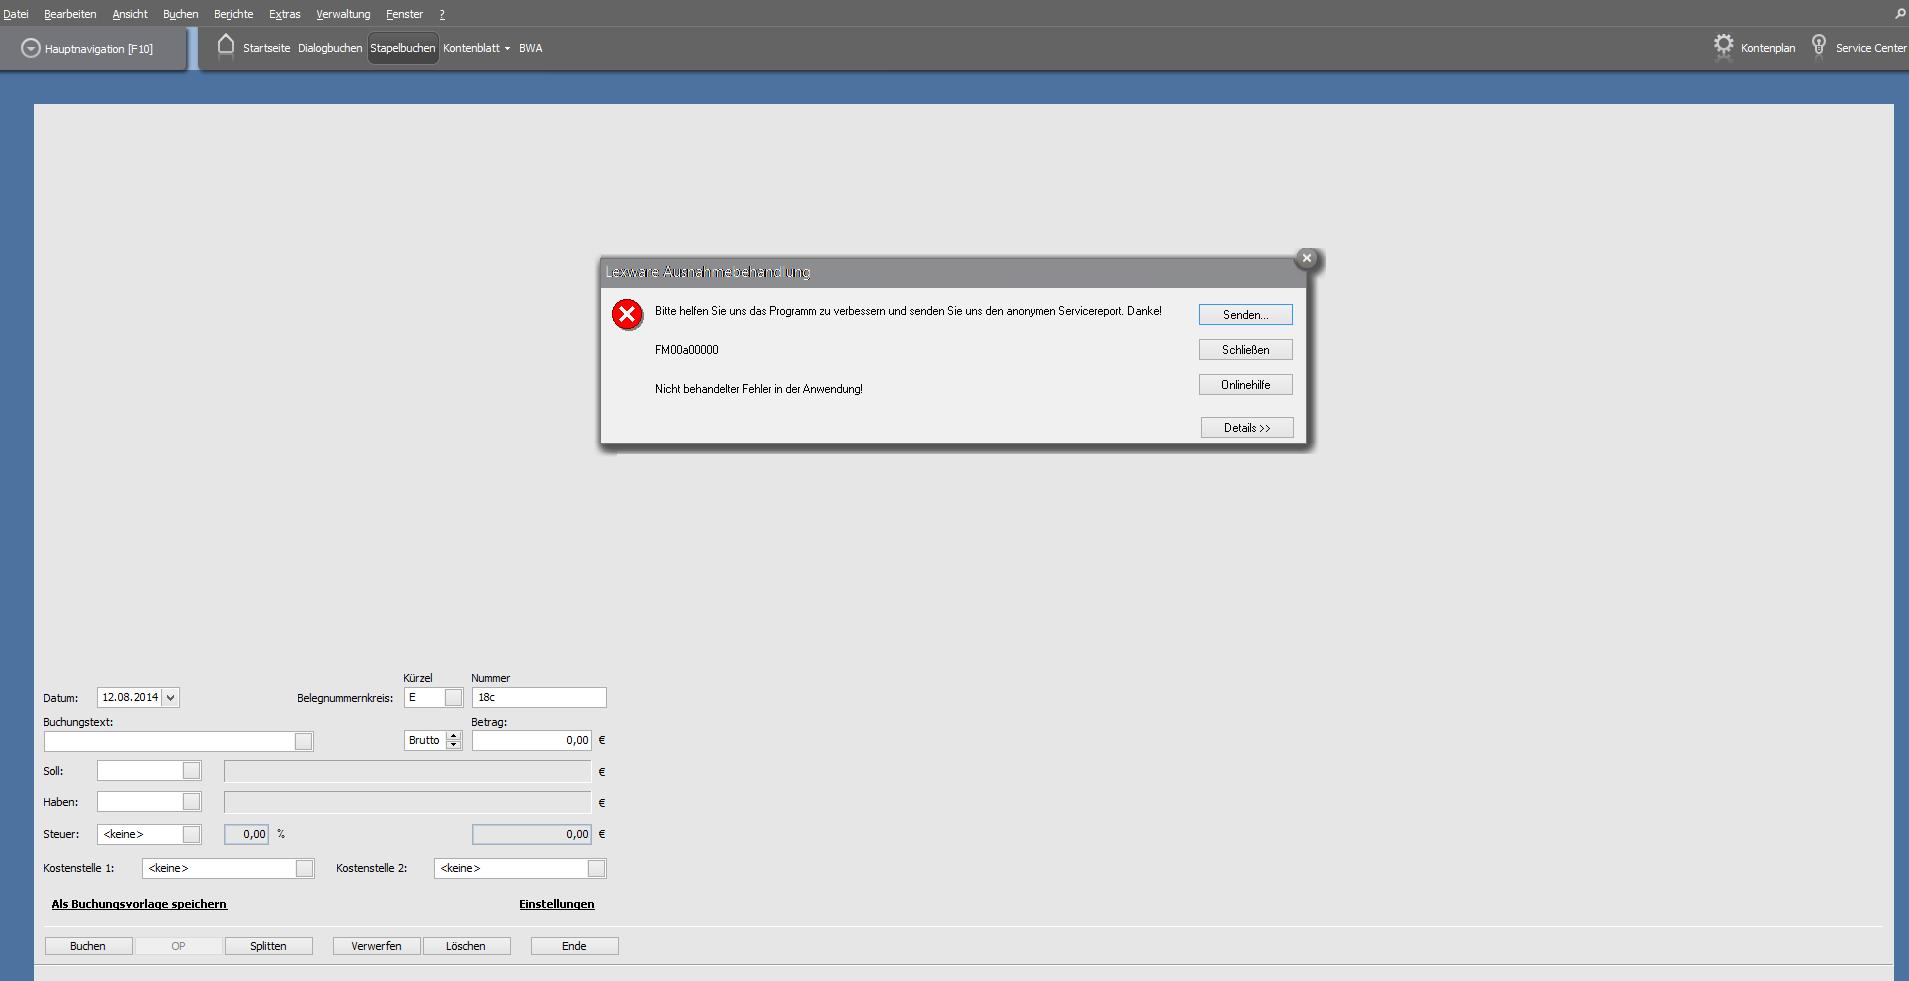Open Hauptnavigation [F10] panel
Image resolution: width=1909 pixels, height=981 pixels.
(x=93, y=49)
